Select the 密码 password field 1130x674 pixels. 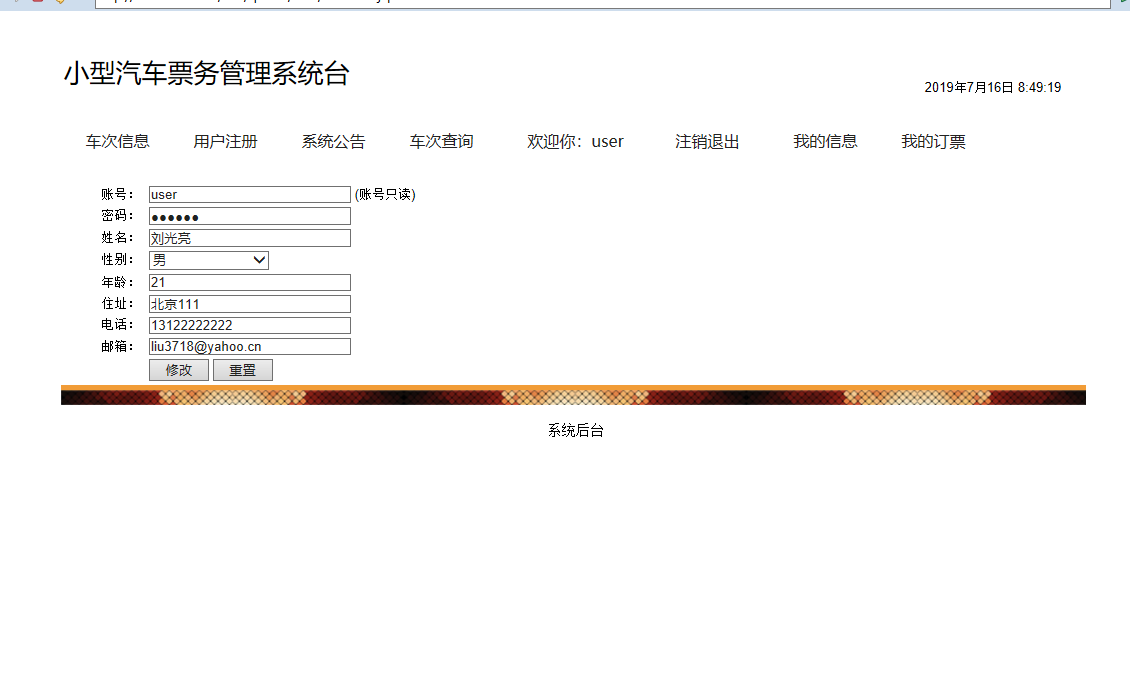[248, 215]
